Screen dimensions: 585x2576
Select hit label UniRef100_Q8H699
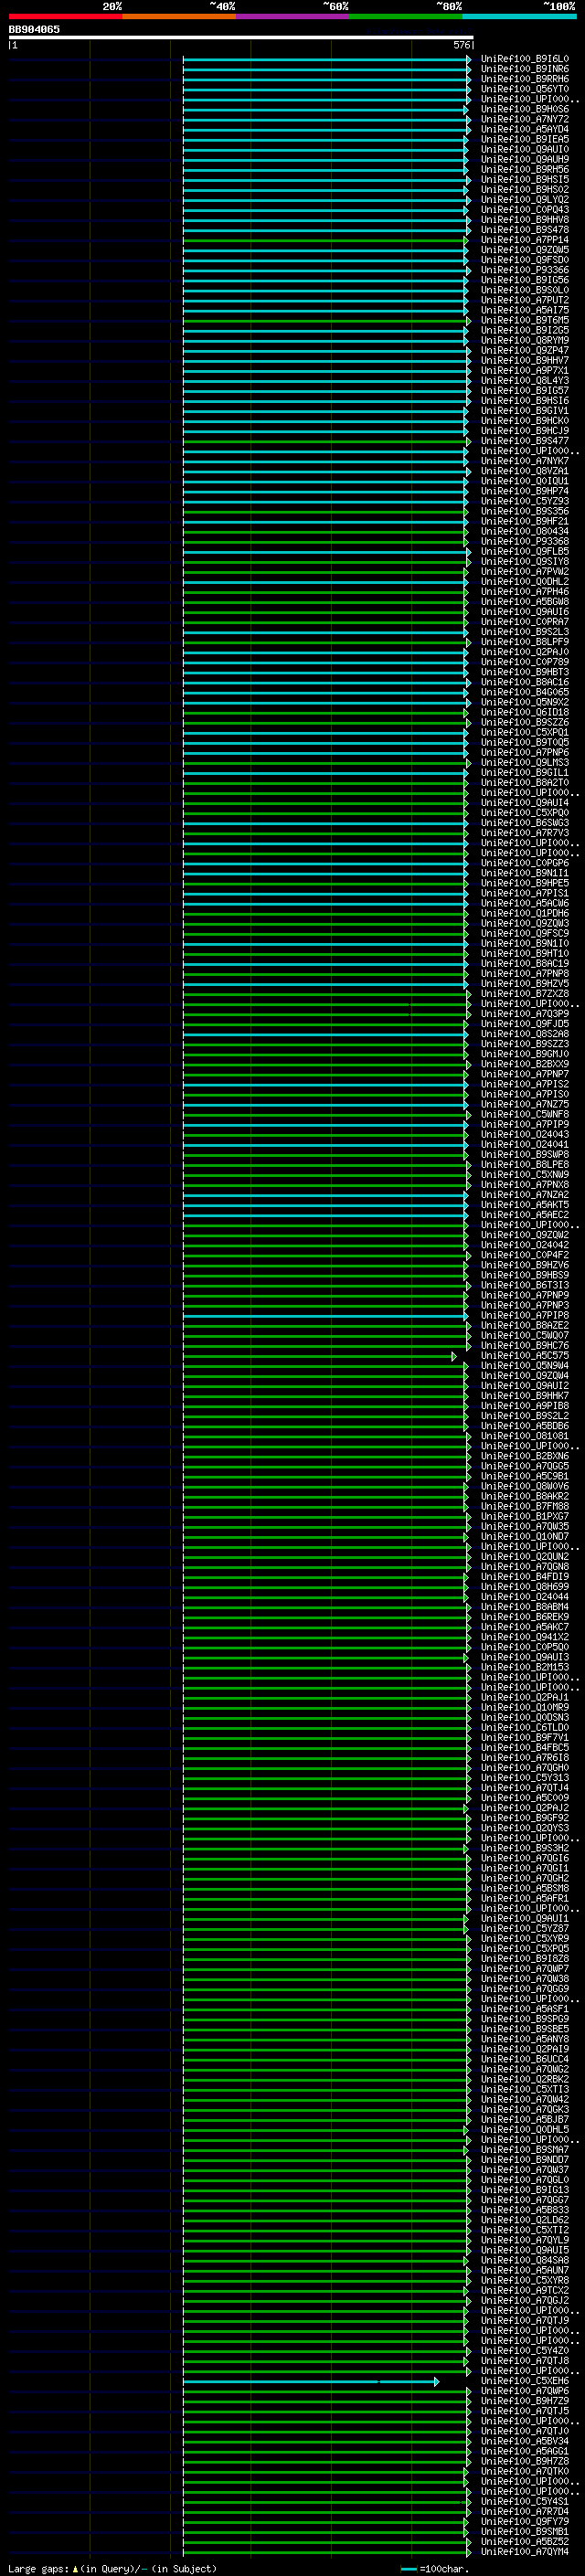524,1586
